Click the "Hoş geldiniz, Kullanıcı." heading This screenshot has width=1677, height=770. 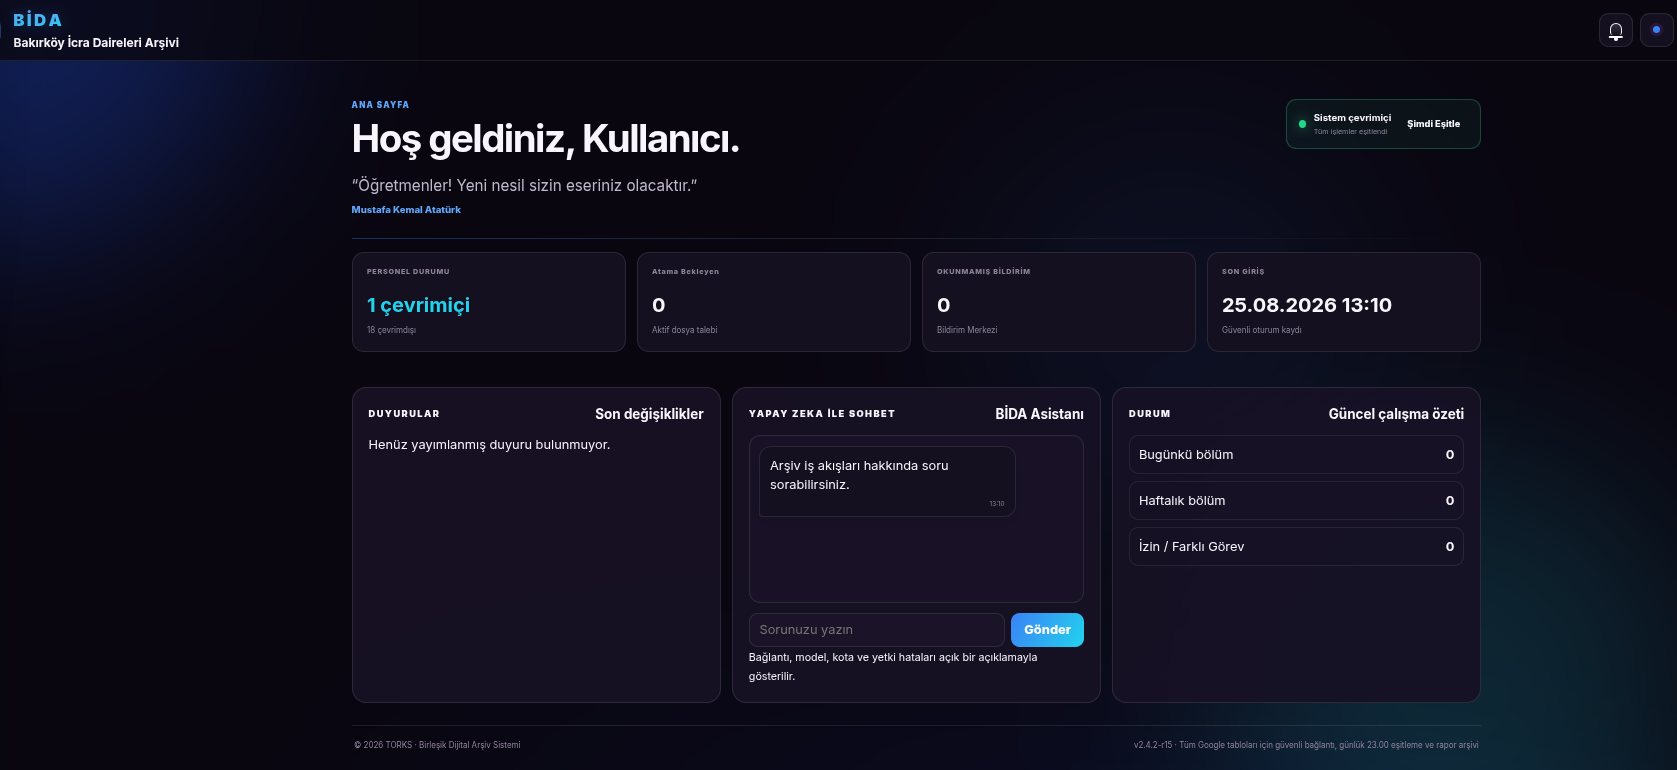coord(545,140)
